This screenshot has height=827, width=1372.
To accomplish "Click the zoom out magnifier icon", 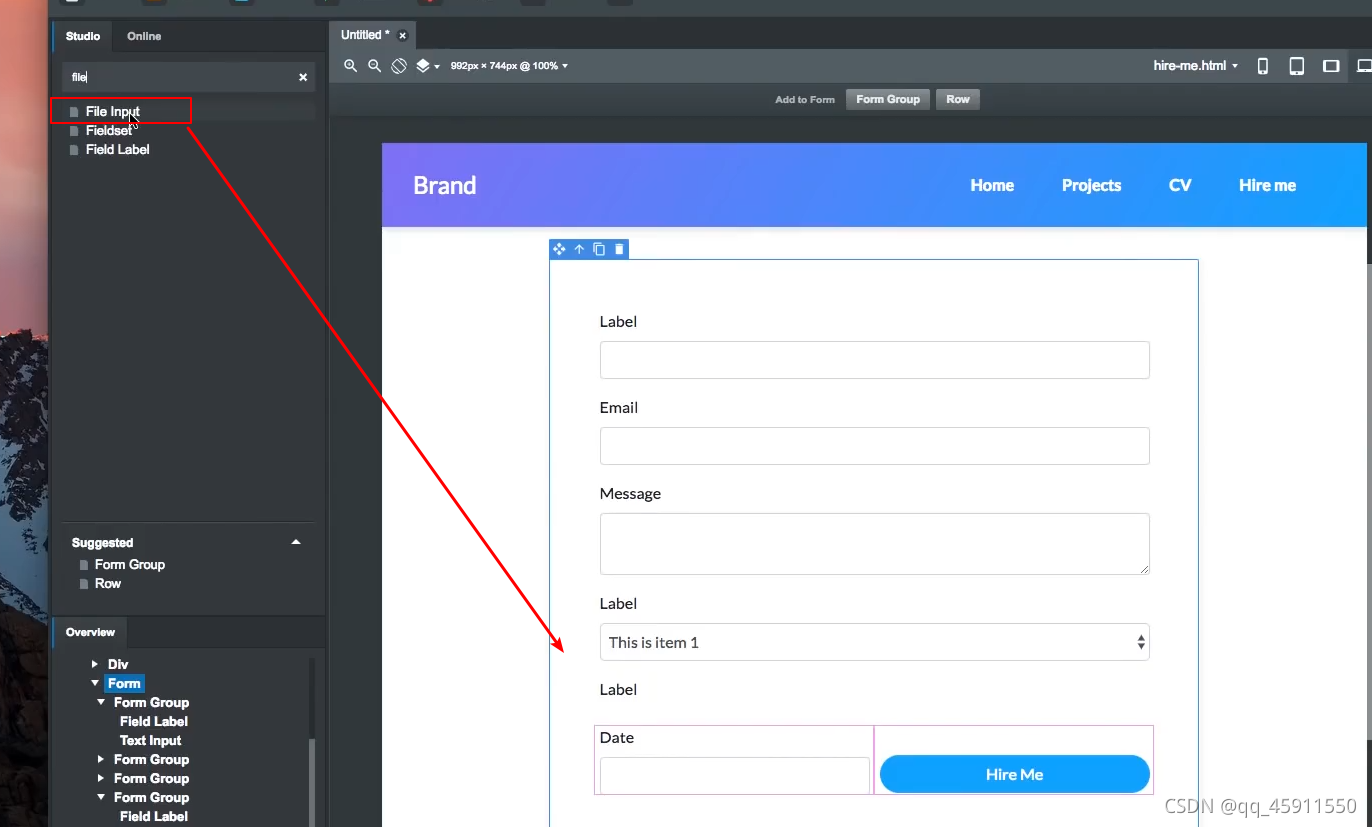I will click(374, 65).
